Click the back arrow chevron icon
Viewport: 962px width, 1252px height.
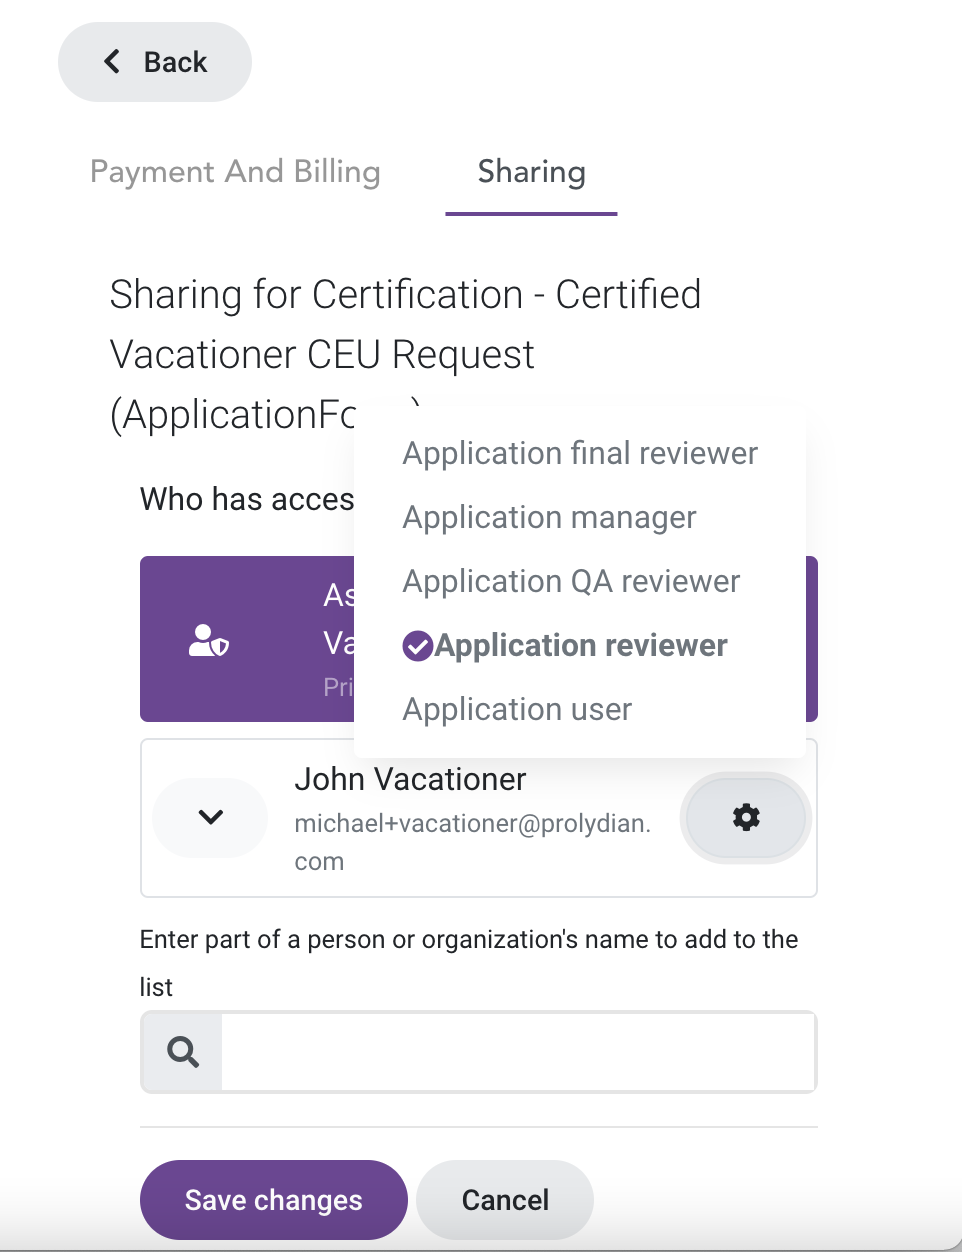click(112, 62)
